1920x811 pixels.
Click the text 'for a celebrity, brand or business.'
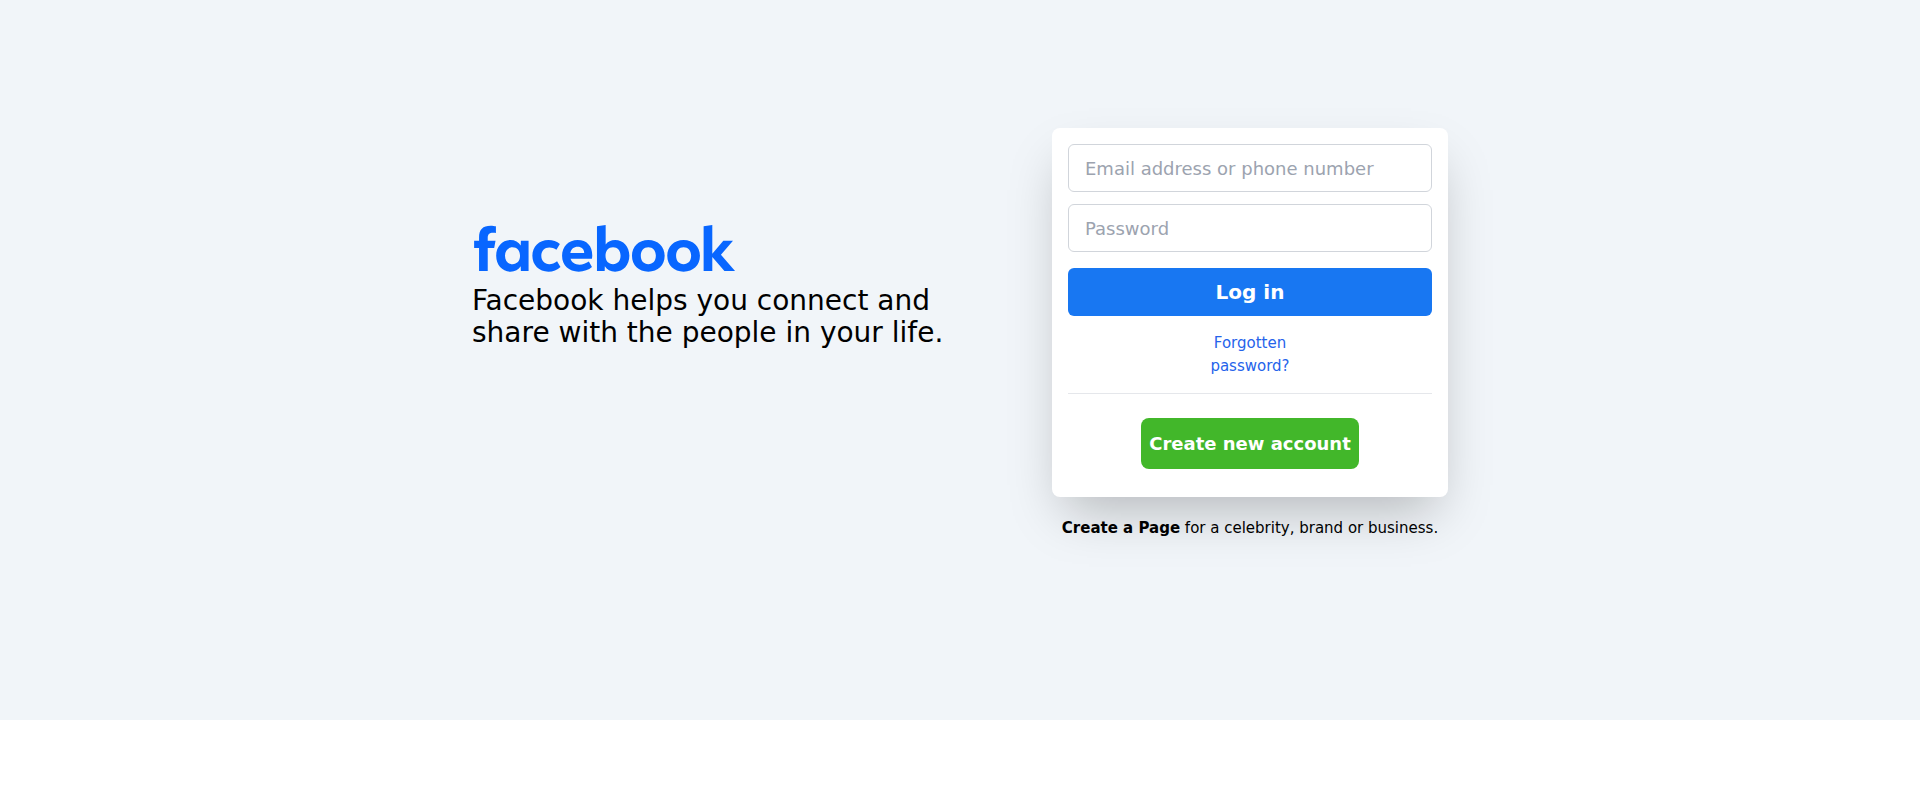1311,527
